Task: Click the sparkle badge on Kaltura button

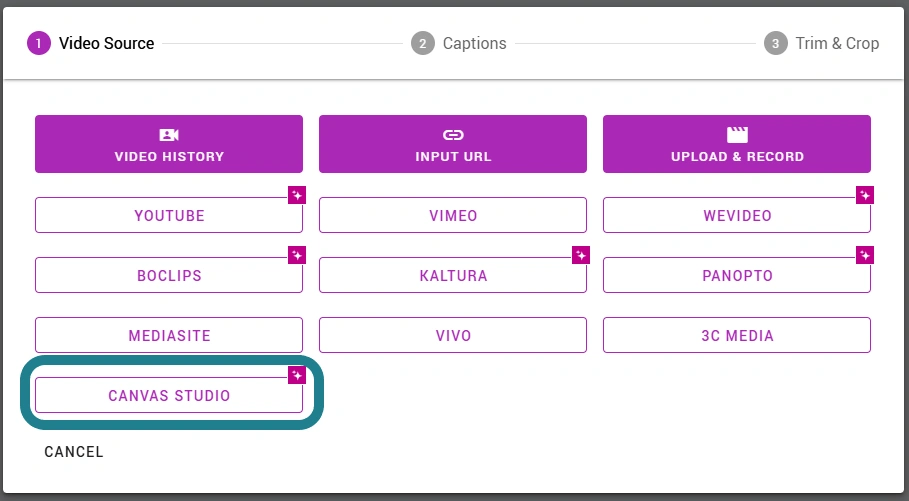Action: [x=581, y=255]
